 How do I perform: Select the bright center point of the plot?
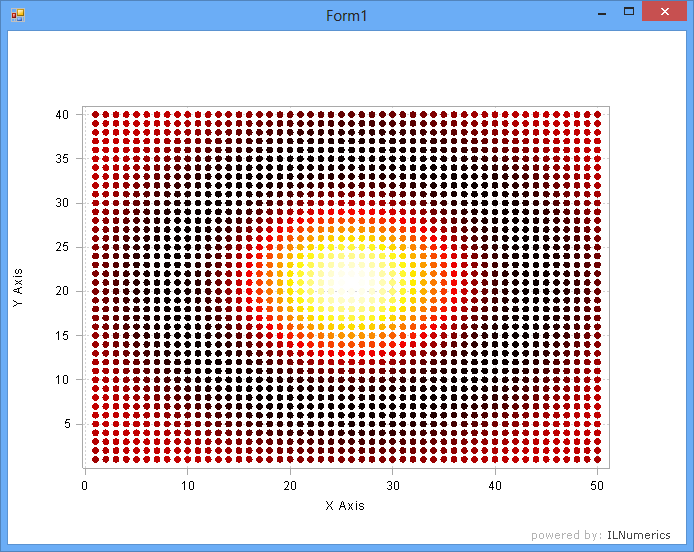351,282
